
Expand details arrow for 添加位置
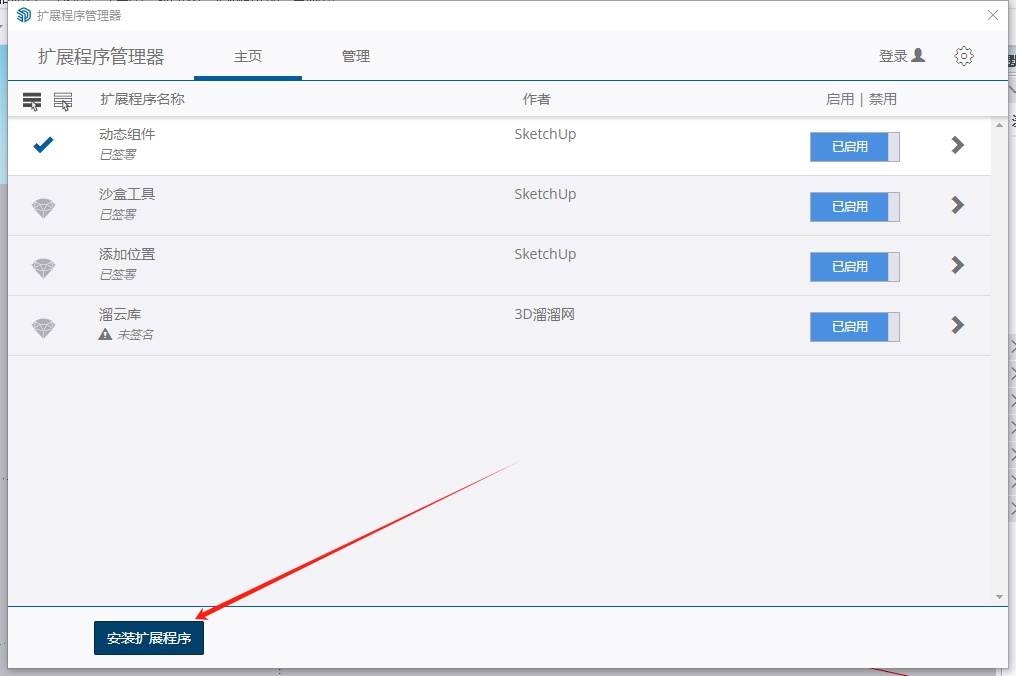957,265
